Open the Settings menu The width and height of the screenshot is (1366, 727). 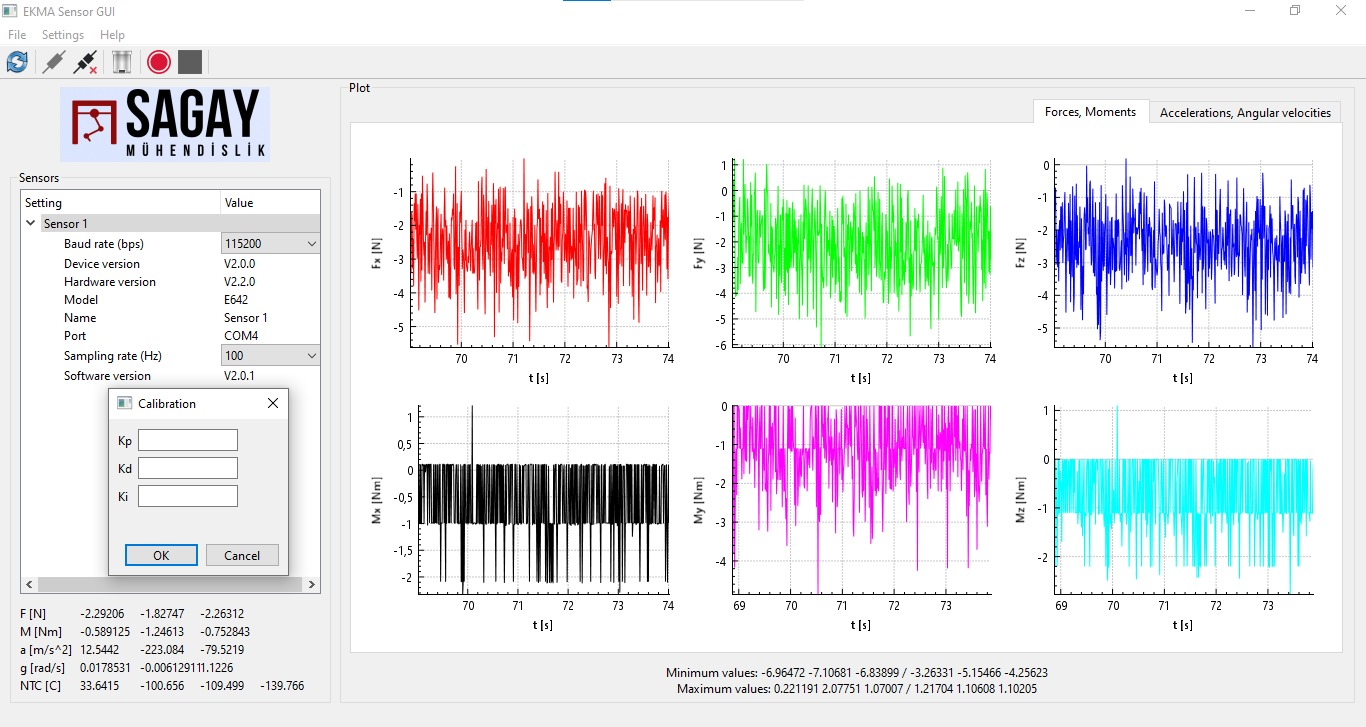click(x=63, y=35)
